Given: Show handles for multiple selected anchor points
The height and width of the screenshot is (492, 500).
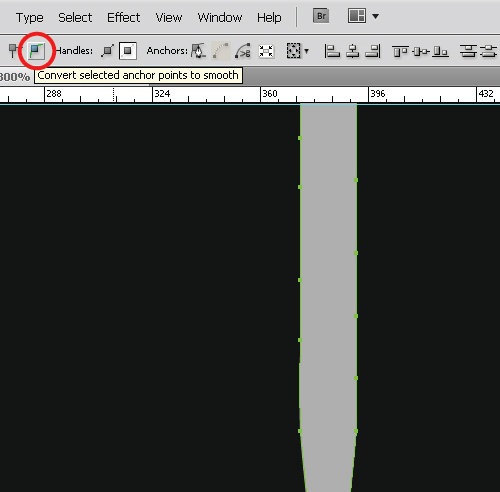Looking at the screenshot, I should pyautogui.click(x=108, y=51).
